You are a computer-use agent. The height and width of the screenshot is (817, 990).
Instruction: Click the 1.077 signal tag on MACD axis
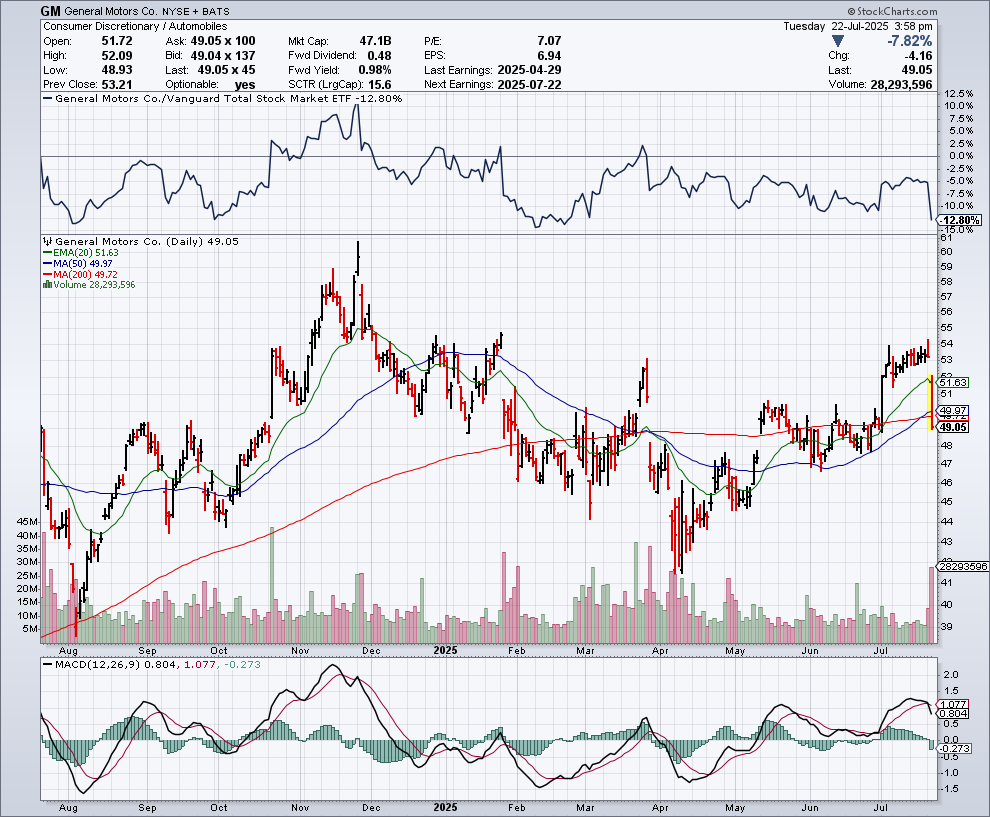953,705
